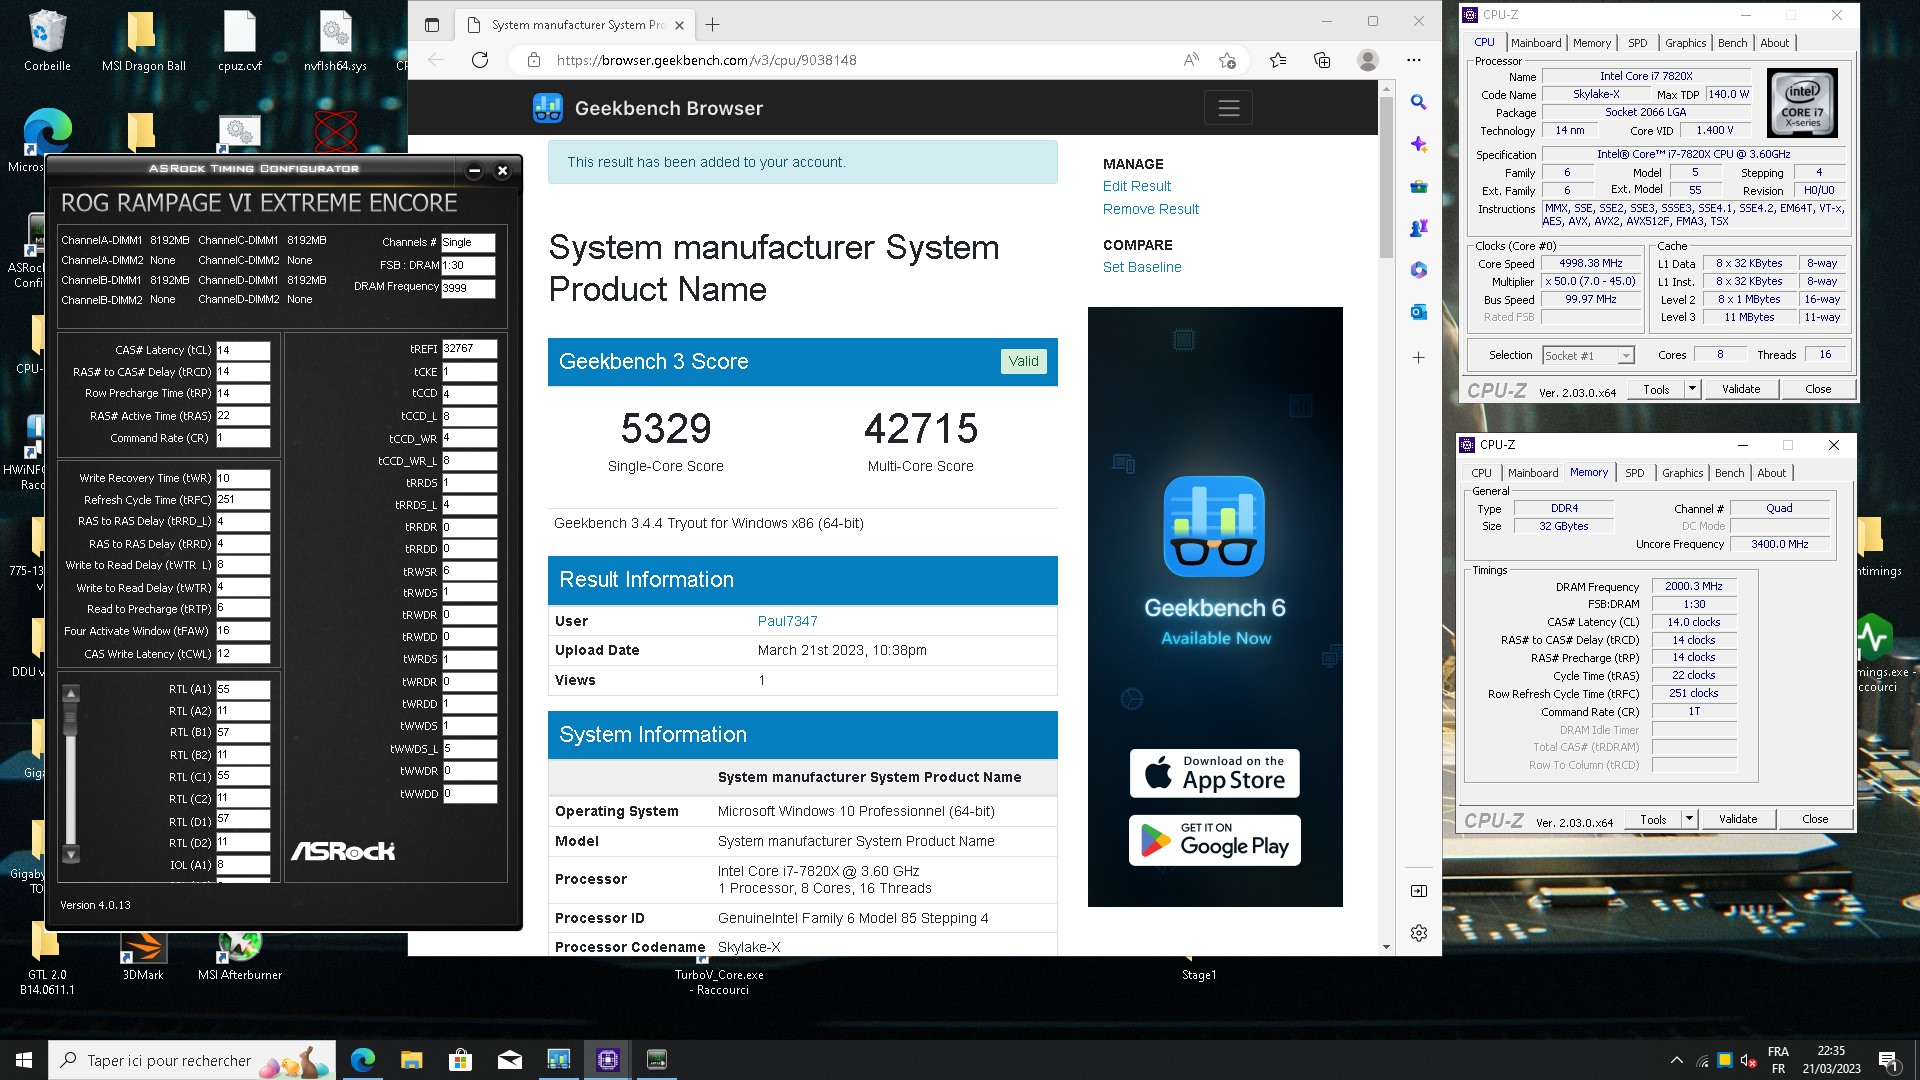The width and height of the screenshot is (1920, 1080).
Task: Click Valid badge on Geekbench 3 Score
Action: coord(1023,361)
